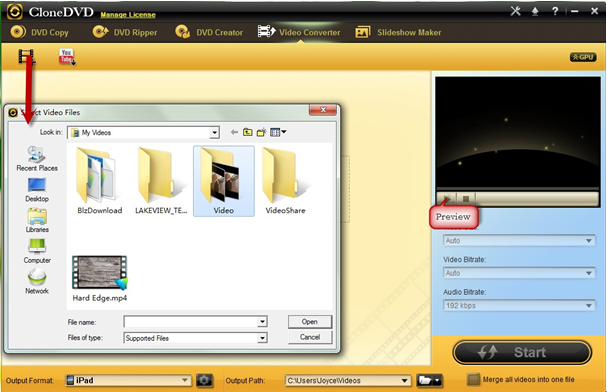Image resolution: width=607 pixels, height=392 pixels.
Task: Switch to the DVD Copy tab
Action: pyautogui.click(x=40, y=32)
